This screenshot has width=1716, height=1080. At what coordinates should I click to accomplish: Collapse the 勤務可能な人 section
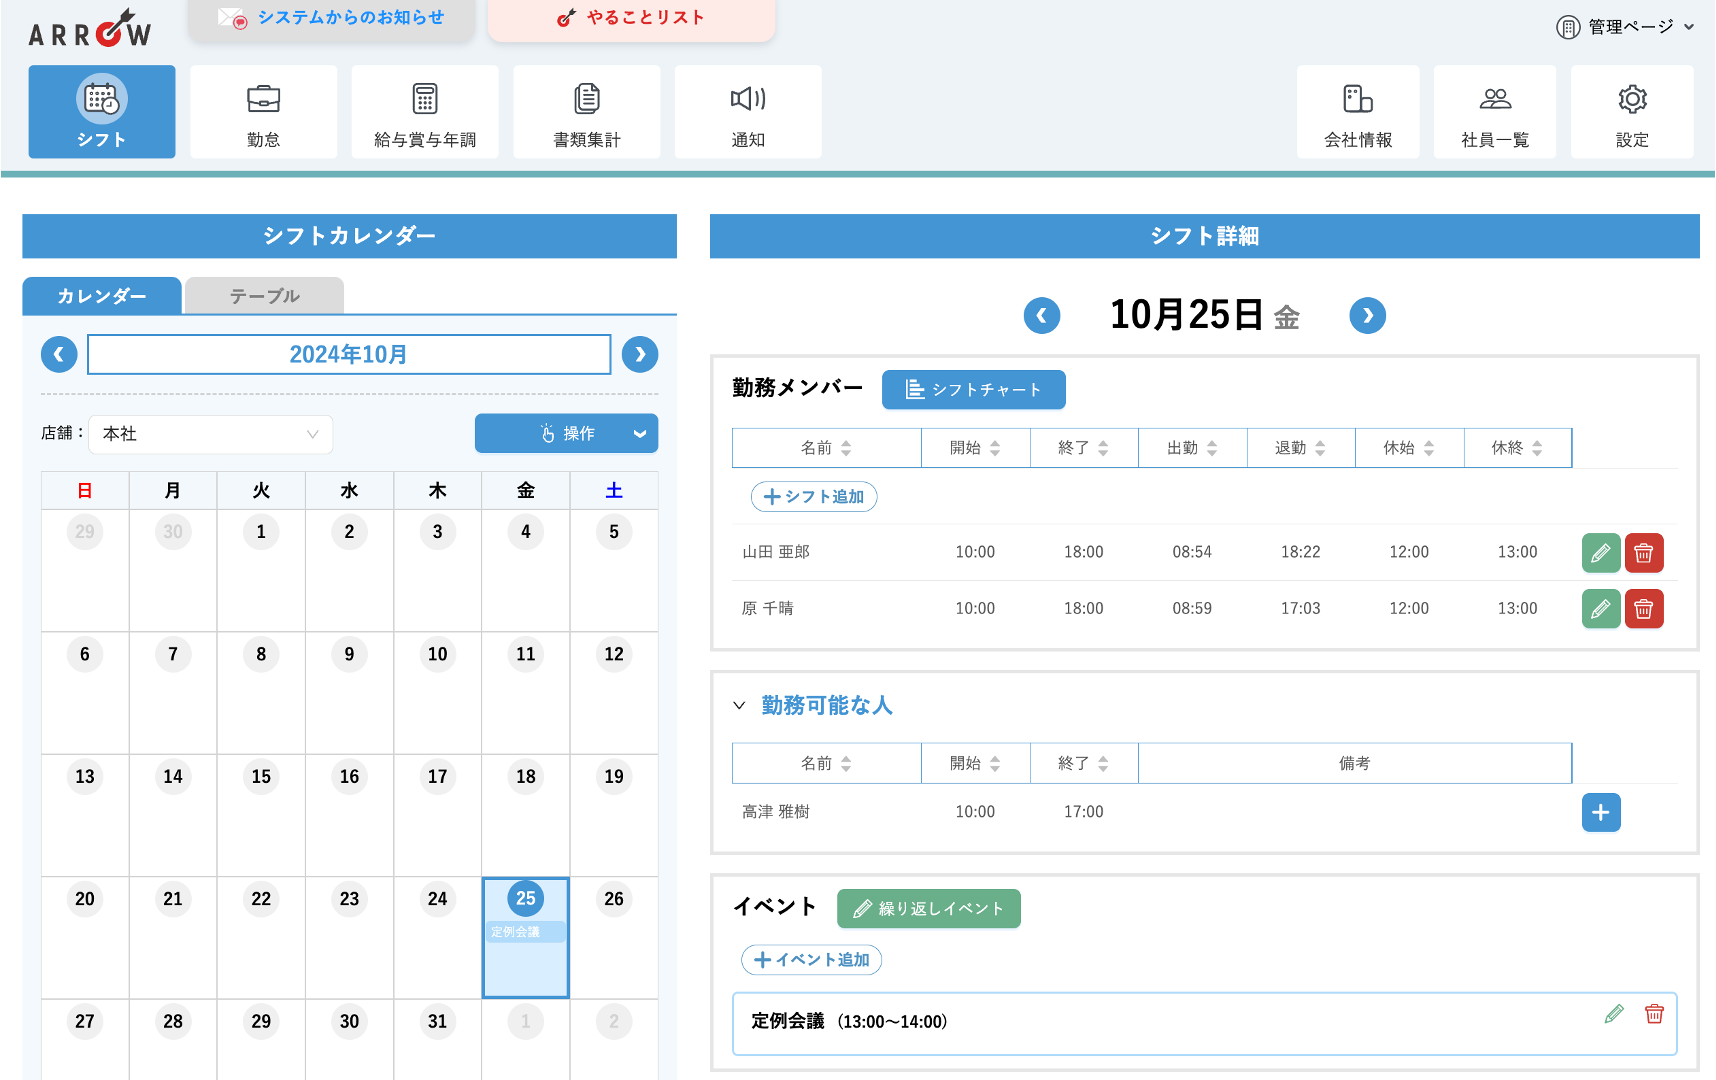click(x=740, y=706)
